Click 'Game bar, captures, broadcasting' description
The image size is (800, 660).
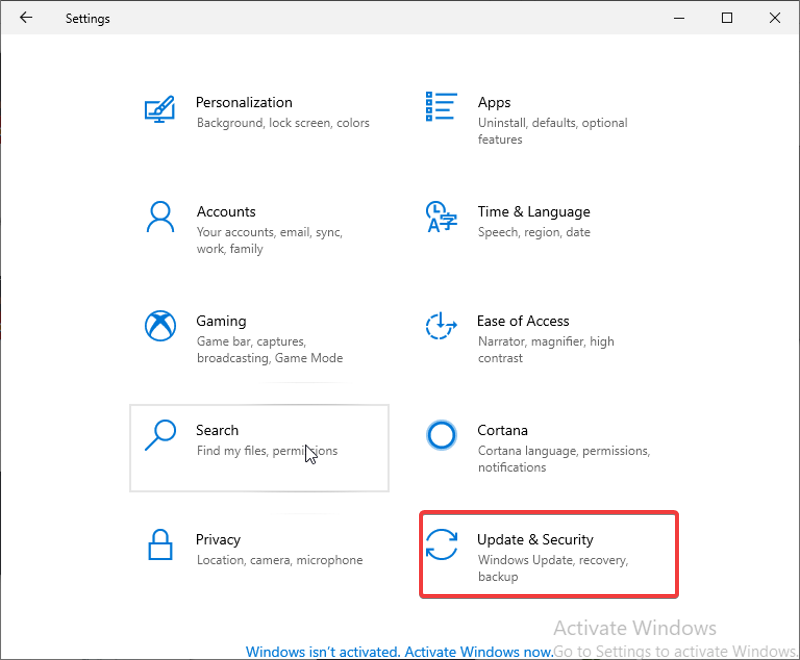[x=270, y=349]
